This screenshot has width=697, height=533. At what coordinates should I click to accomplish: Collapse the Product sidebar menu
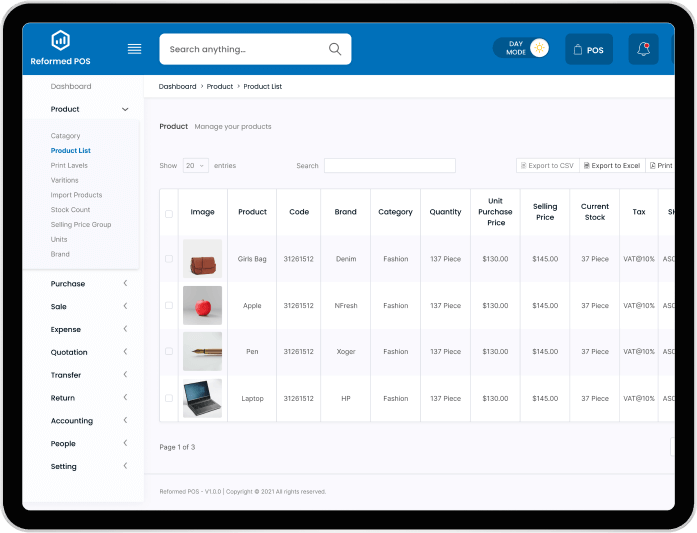coord(125,109)
